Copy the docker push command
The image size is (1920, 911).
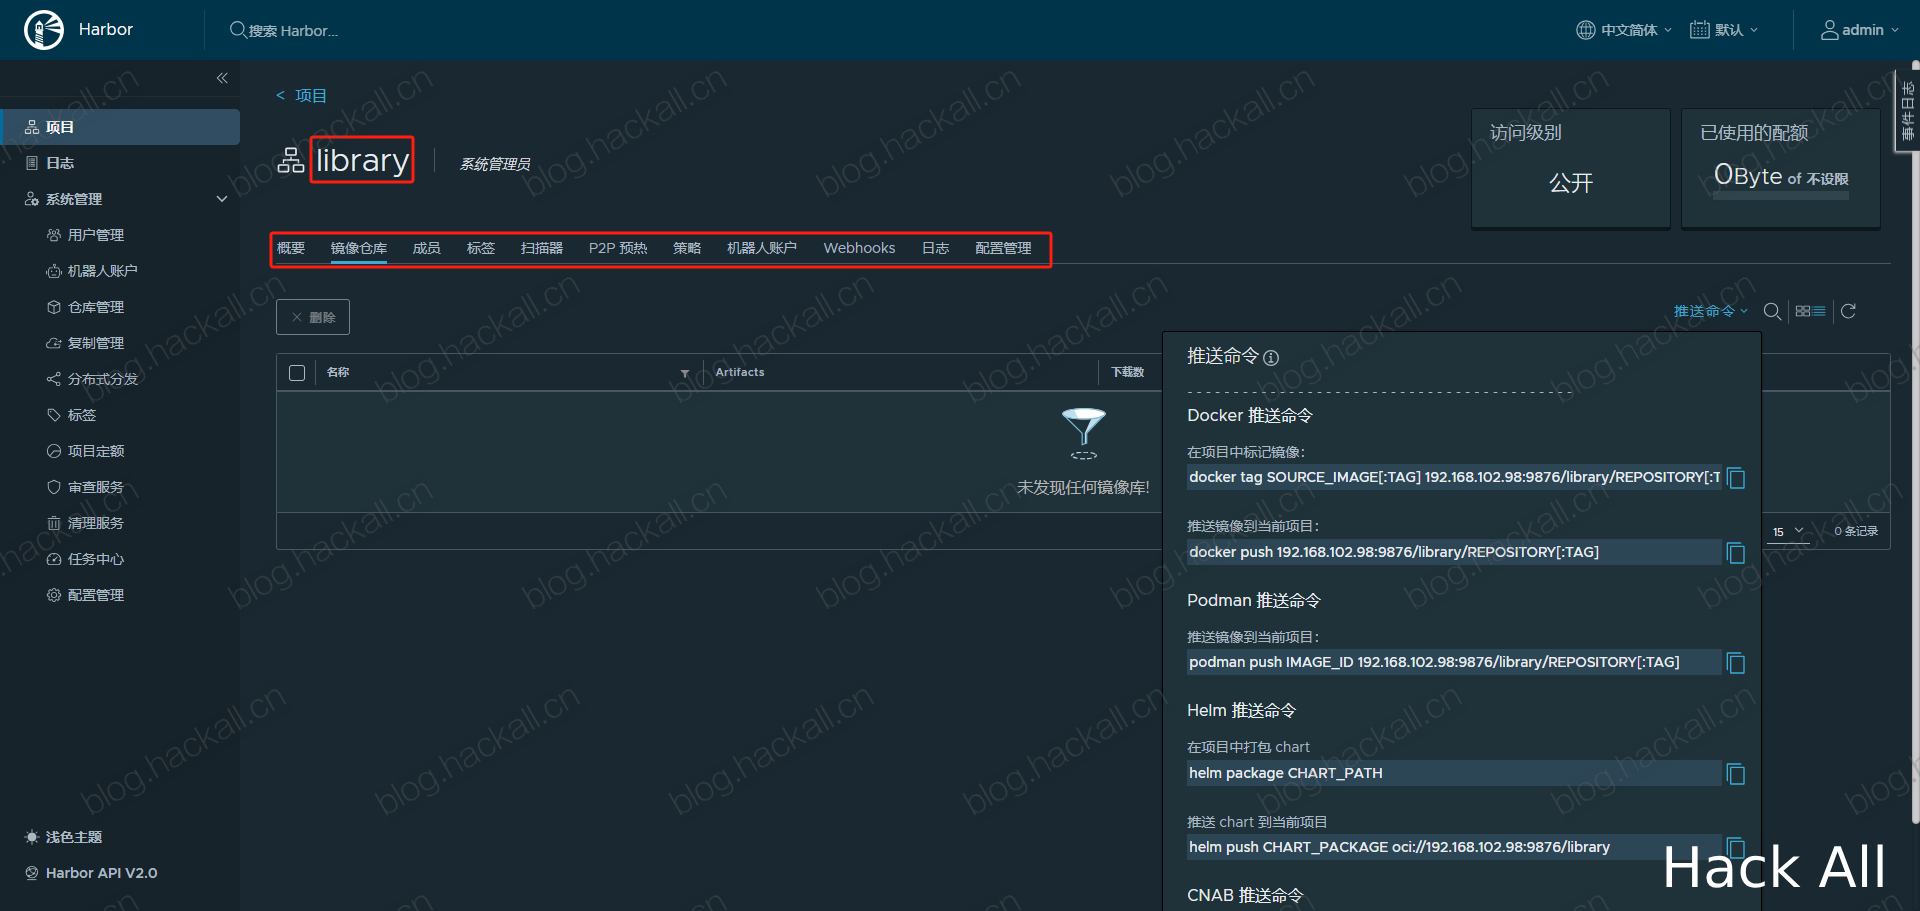click(x=1737, y=554)
